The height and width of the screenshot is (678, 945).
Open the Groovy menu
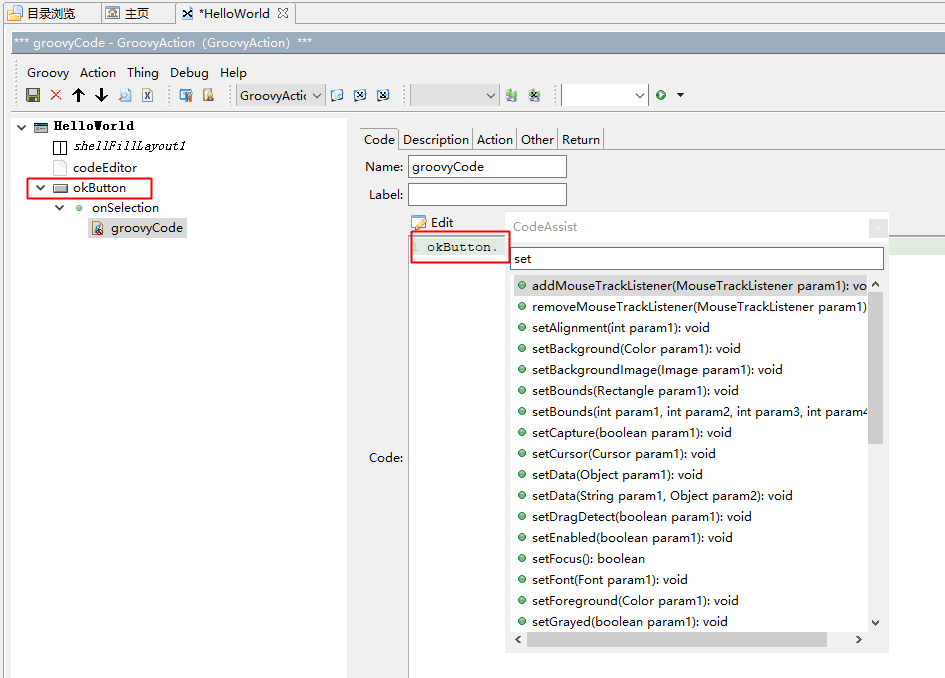coord(48,73)
